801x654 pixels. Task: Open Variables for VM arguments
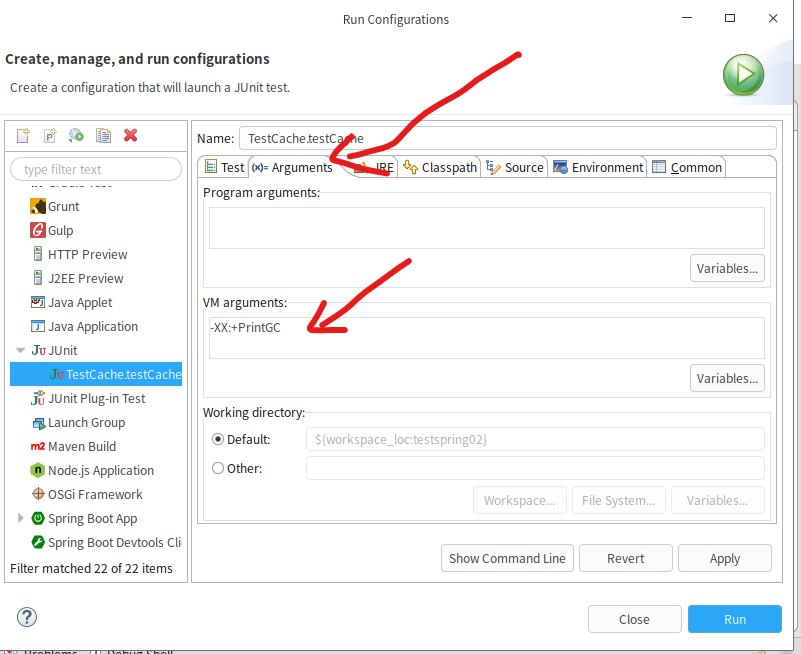tap(727, 378)
